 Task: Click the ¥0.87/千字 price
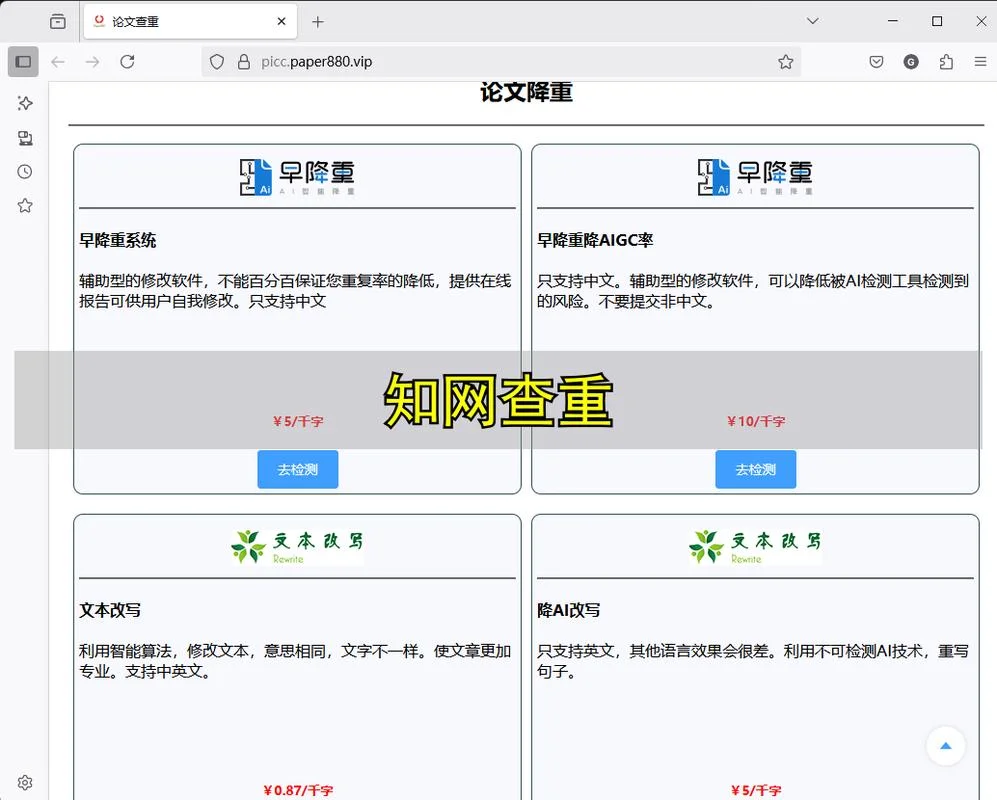[298, 790]
